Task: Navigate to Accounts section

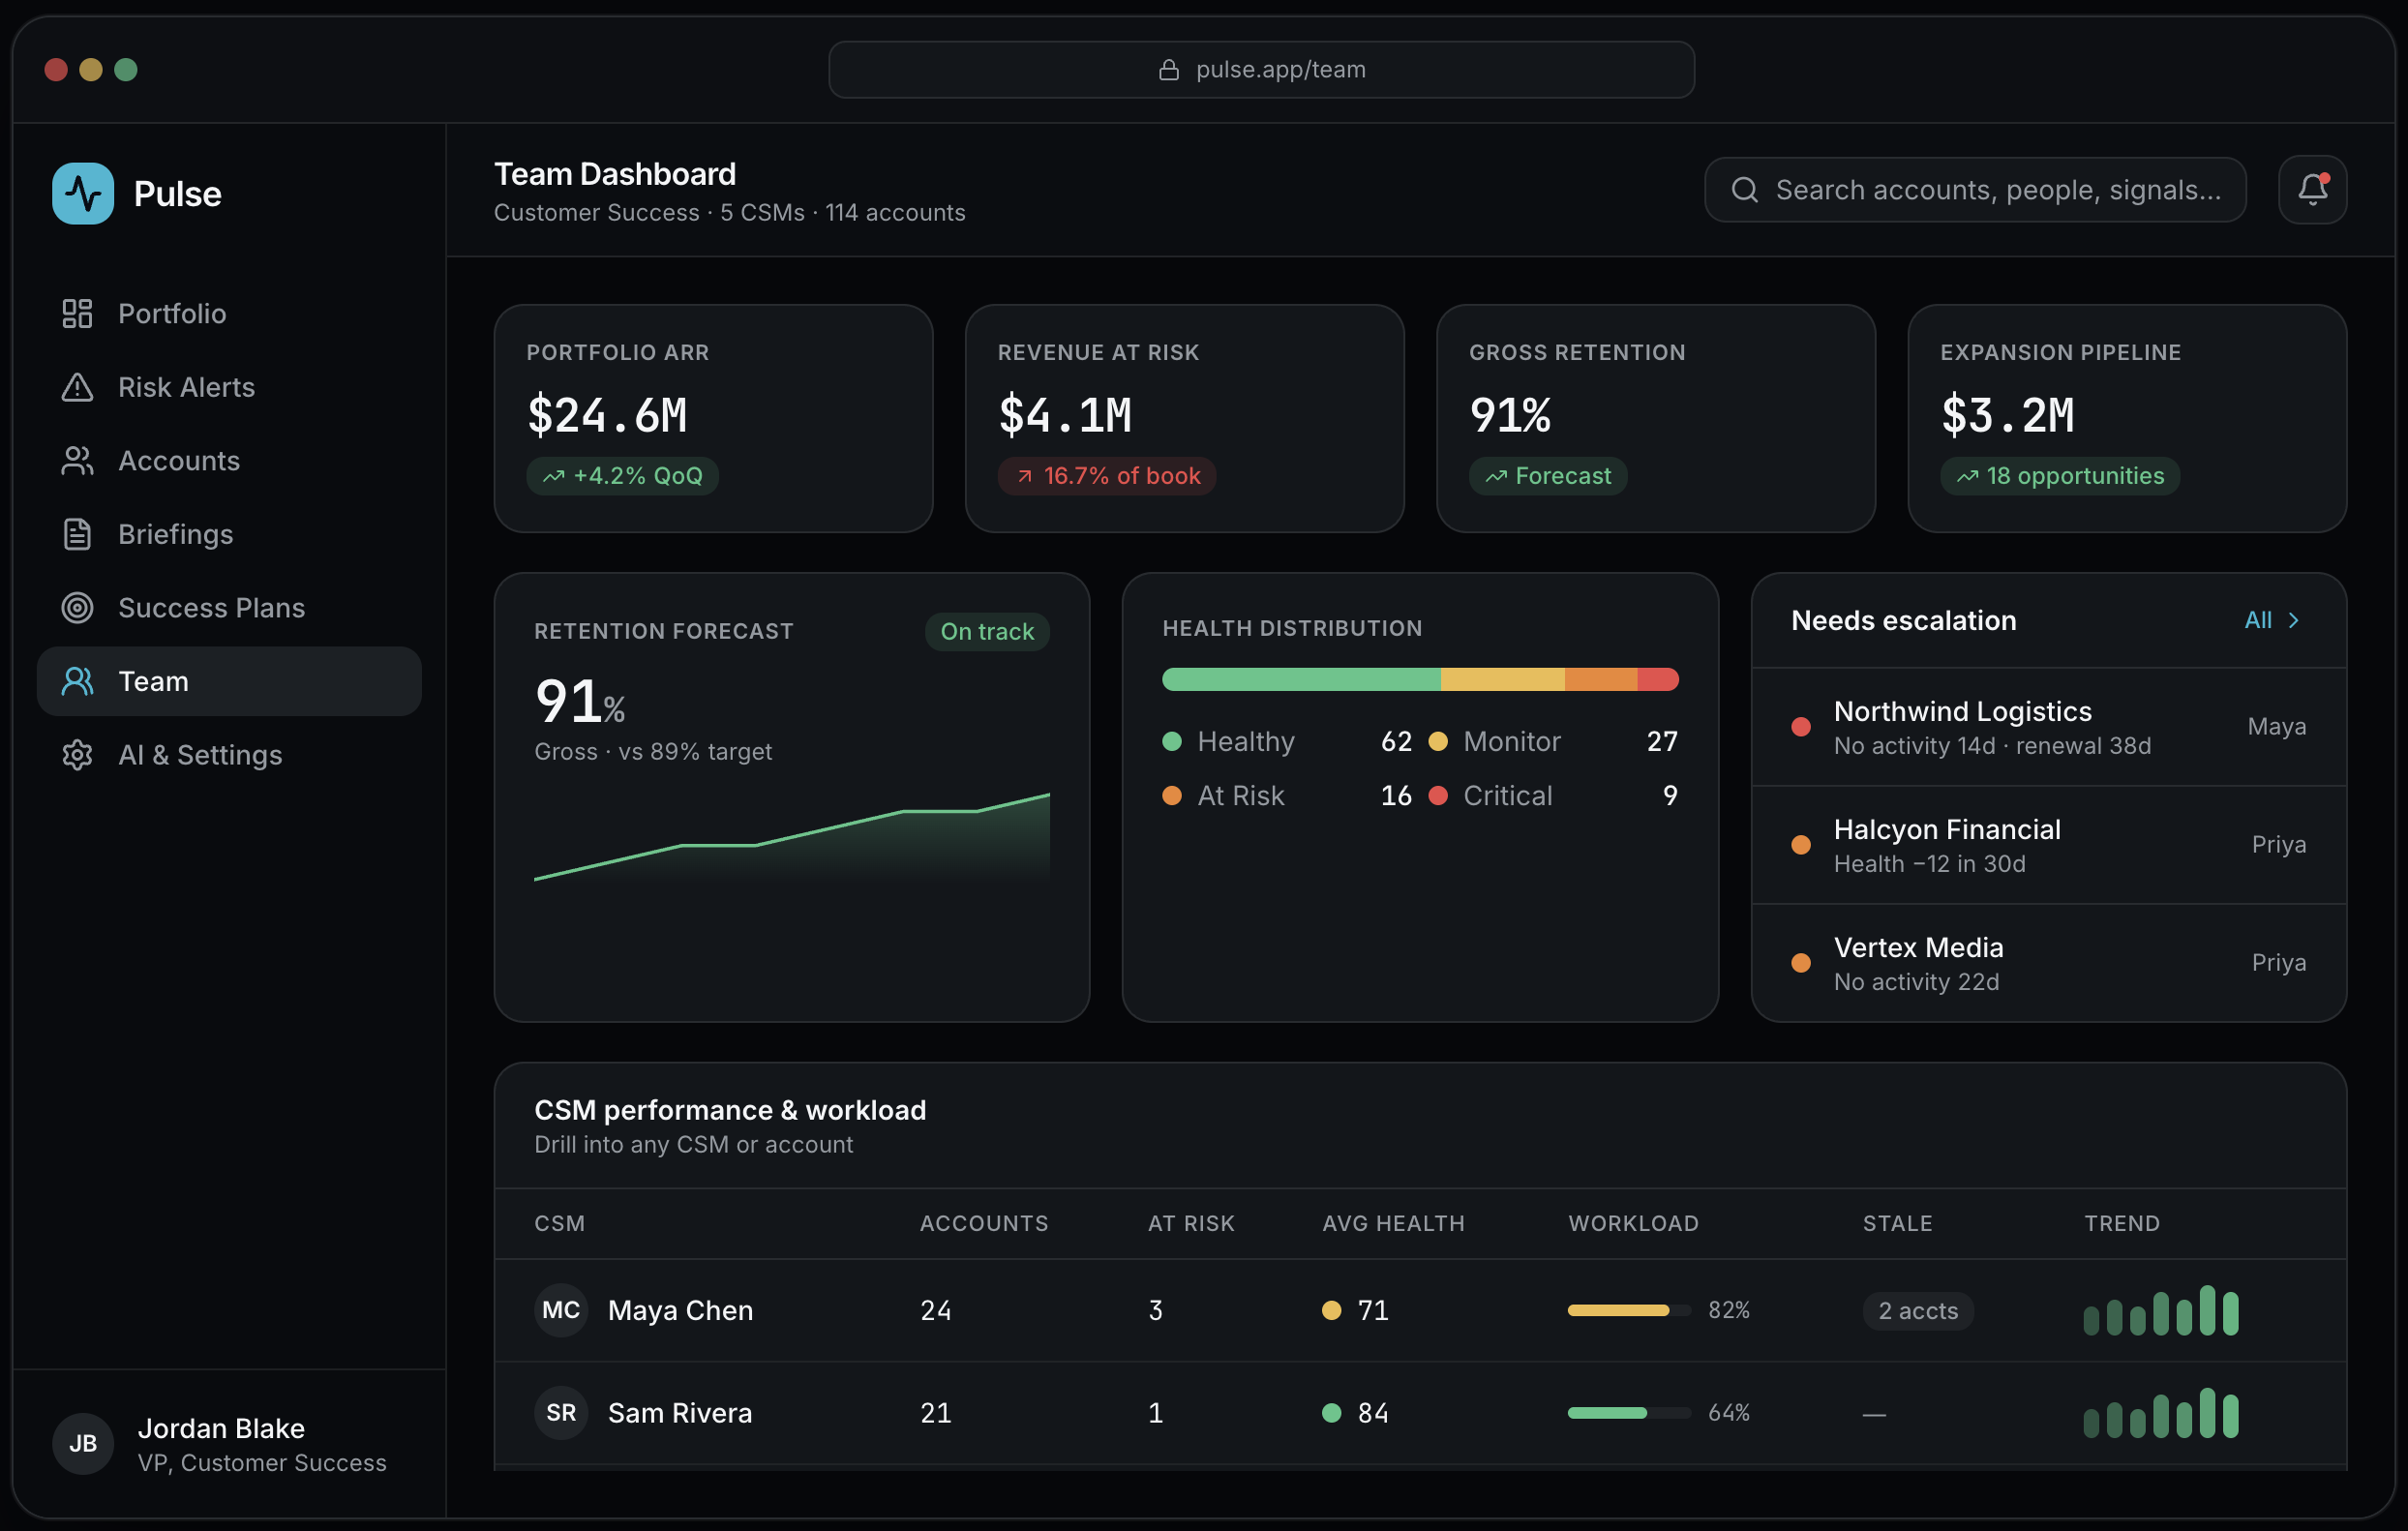Action: coord(229,461)
